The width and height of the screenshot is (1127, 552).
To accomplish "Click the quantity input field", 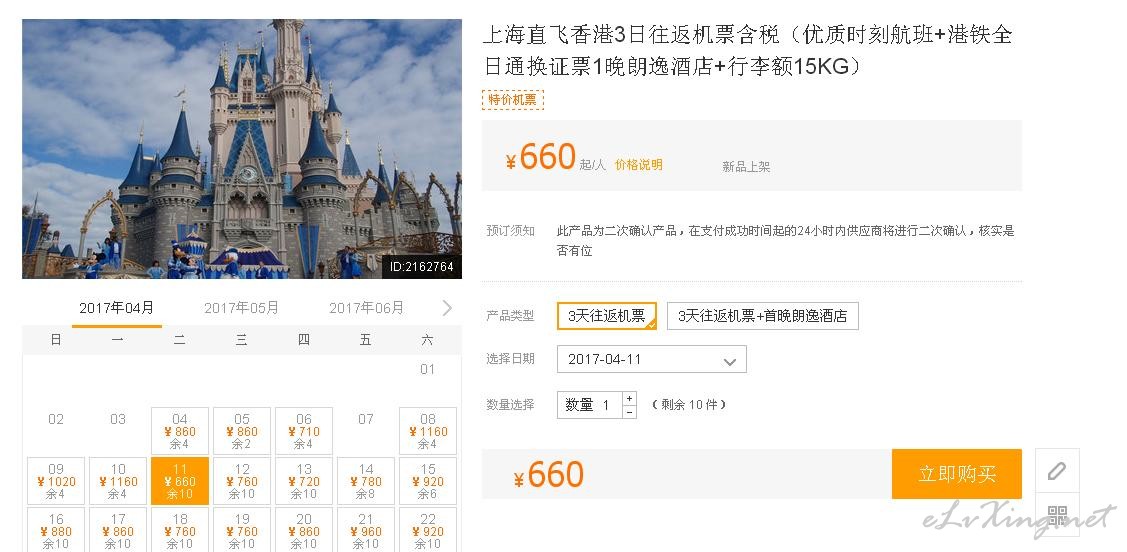I will click(x=589, y=405).
